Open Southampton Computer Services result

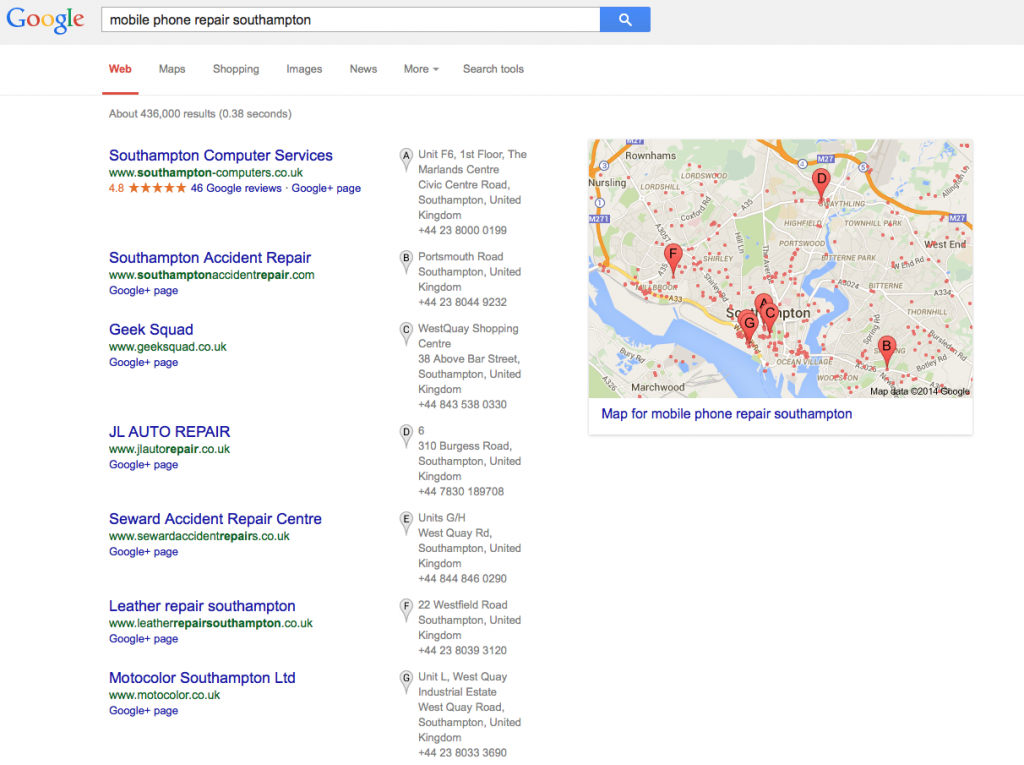[221, 155]
